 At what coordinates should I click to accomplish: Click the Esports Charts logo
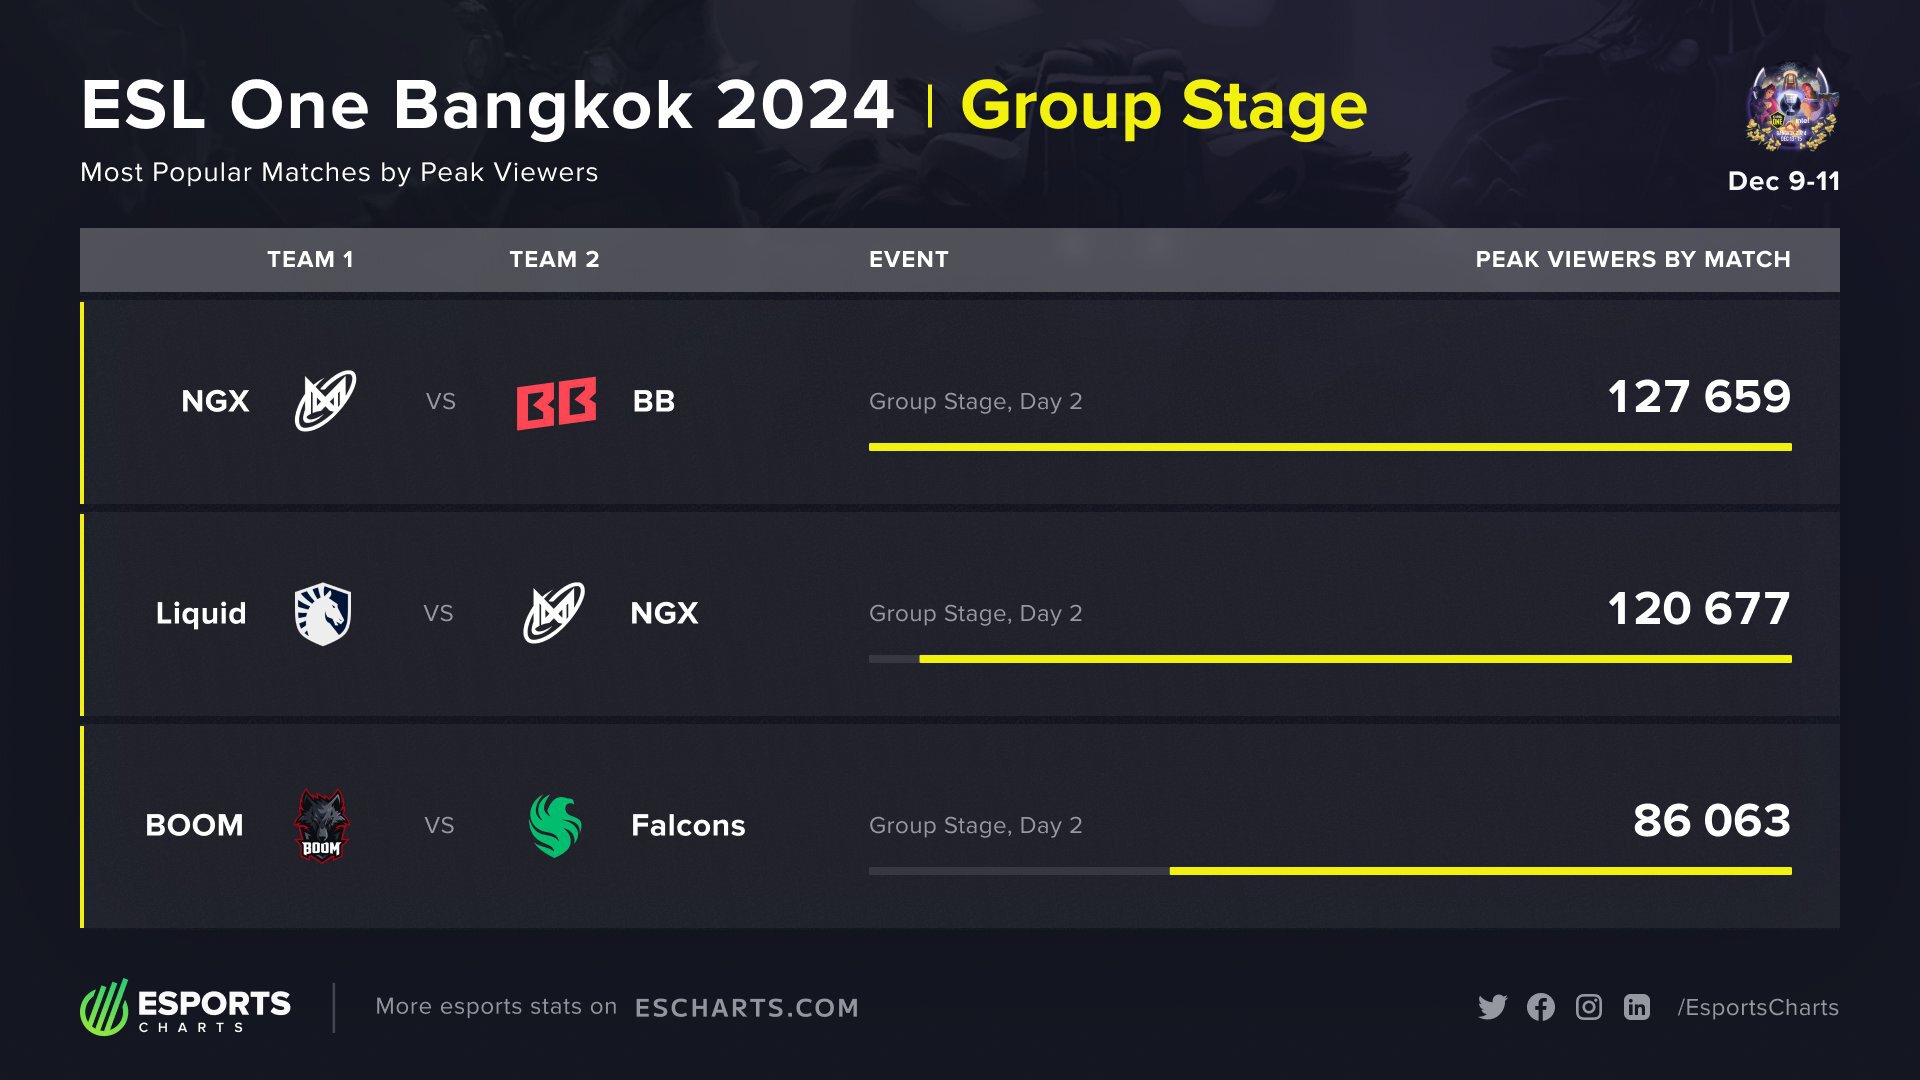tap(186, 1007)
